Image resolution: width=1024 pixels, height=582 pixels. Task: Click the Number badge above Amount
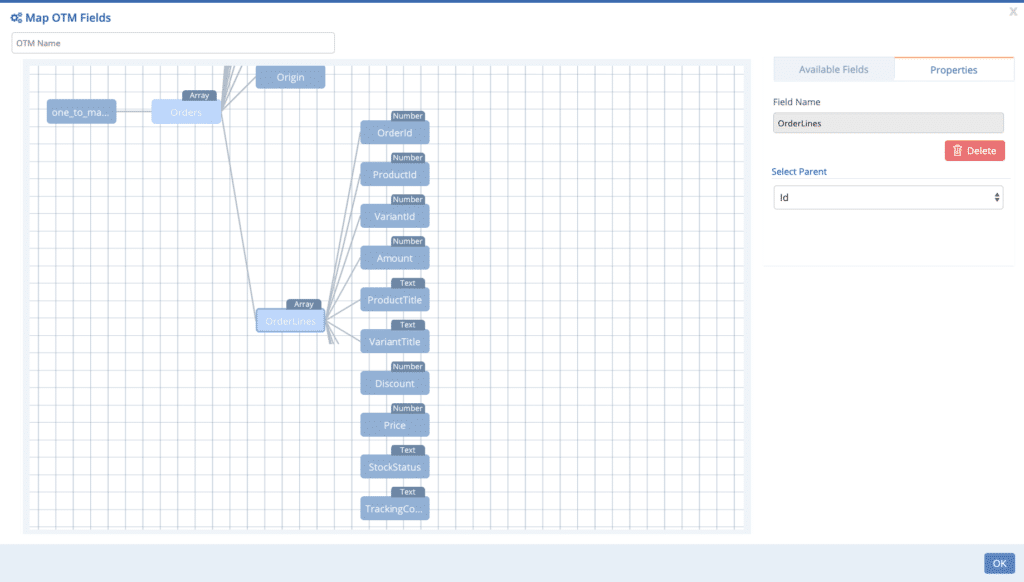(408, 241)
